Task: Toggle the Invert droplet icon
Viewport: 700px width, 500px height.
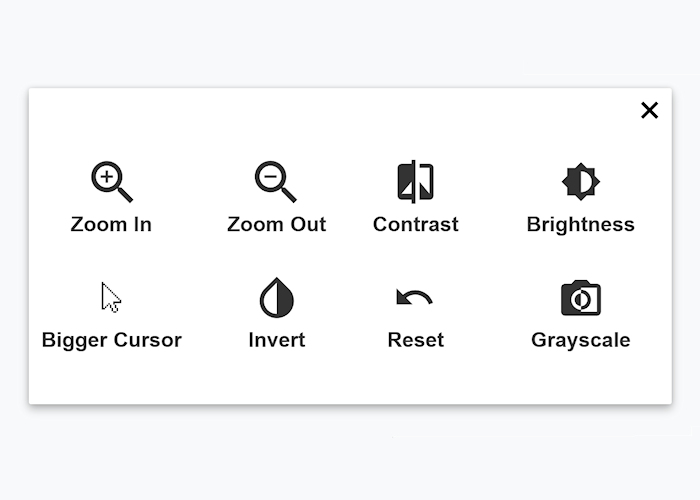Action: pyautogui.click(x=276, y=298)
